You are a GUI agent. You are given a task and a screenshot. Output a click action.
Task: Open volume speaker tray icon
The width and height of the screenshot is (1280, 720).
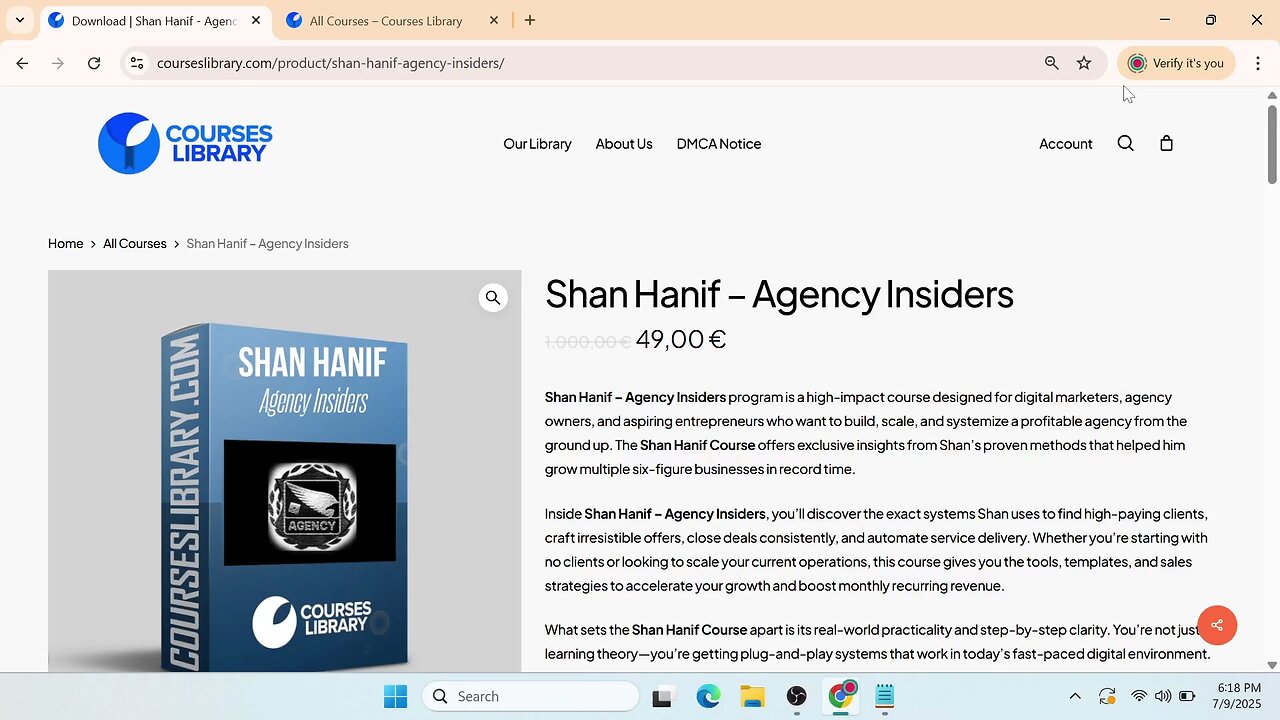point(1163,697)
